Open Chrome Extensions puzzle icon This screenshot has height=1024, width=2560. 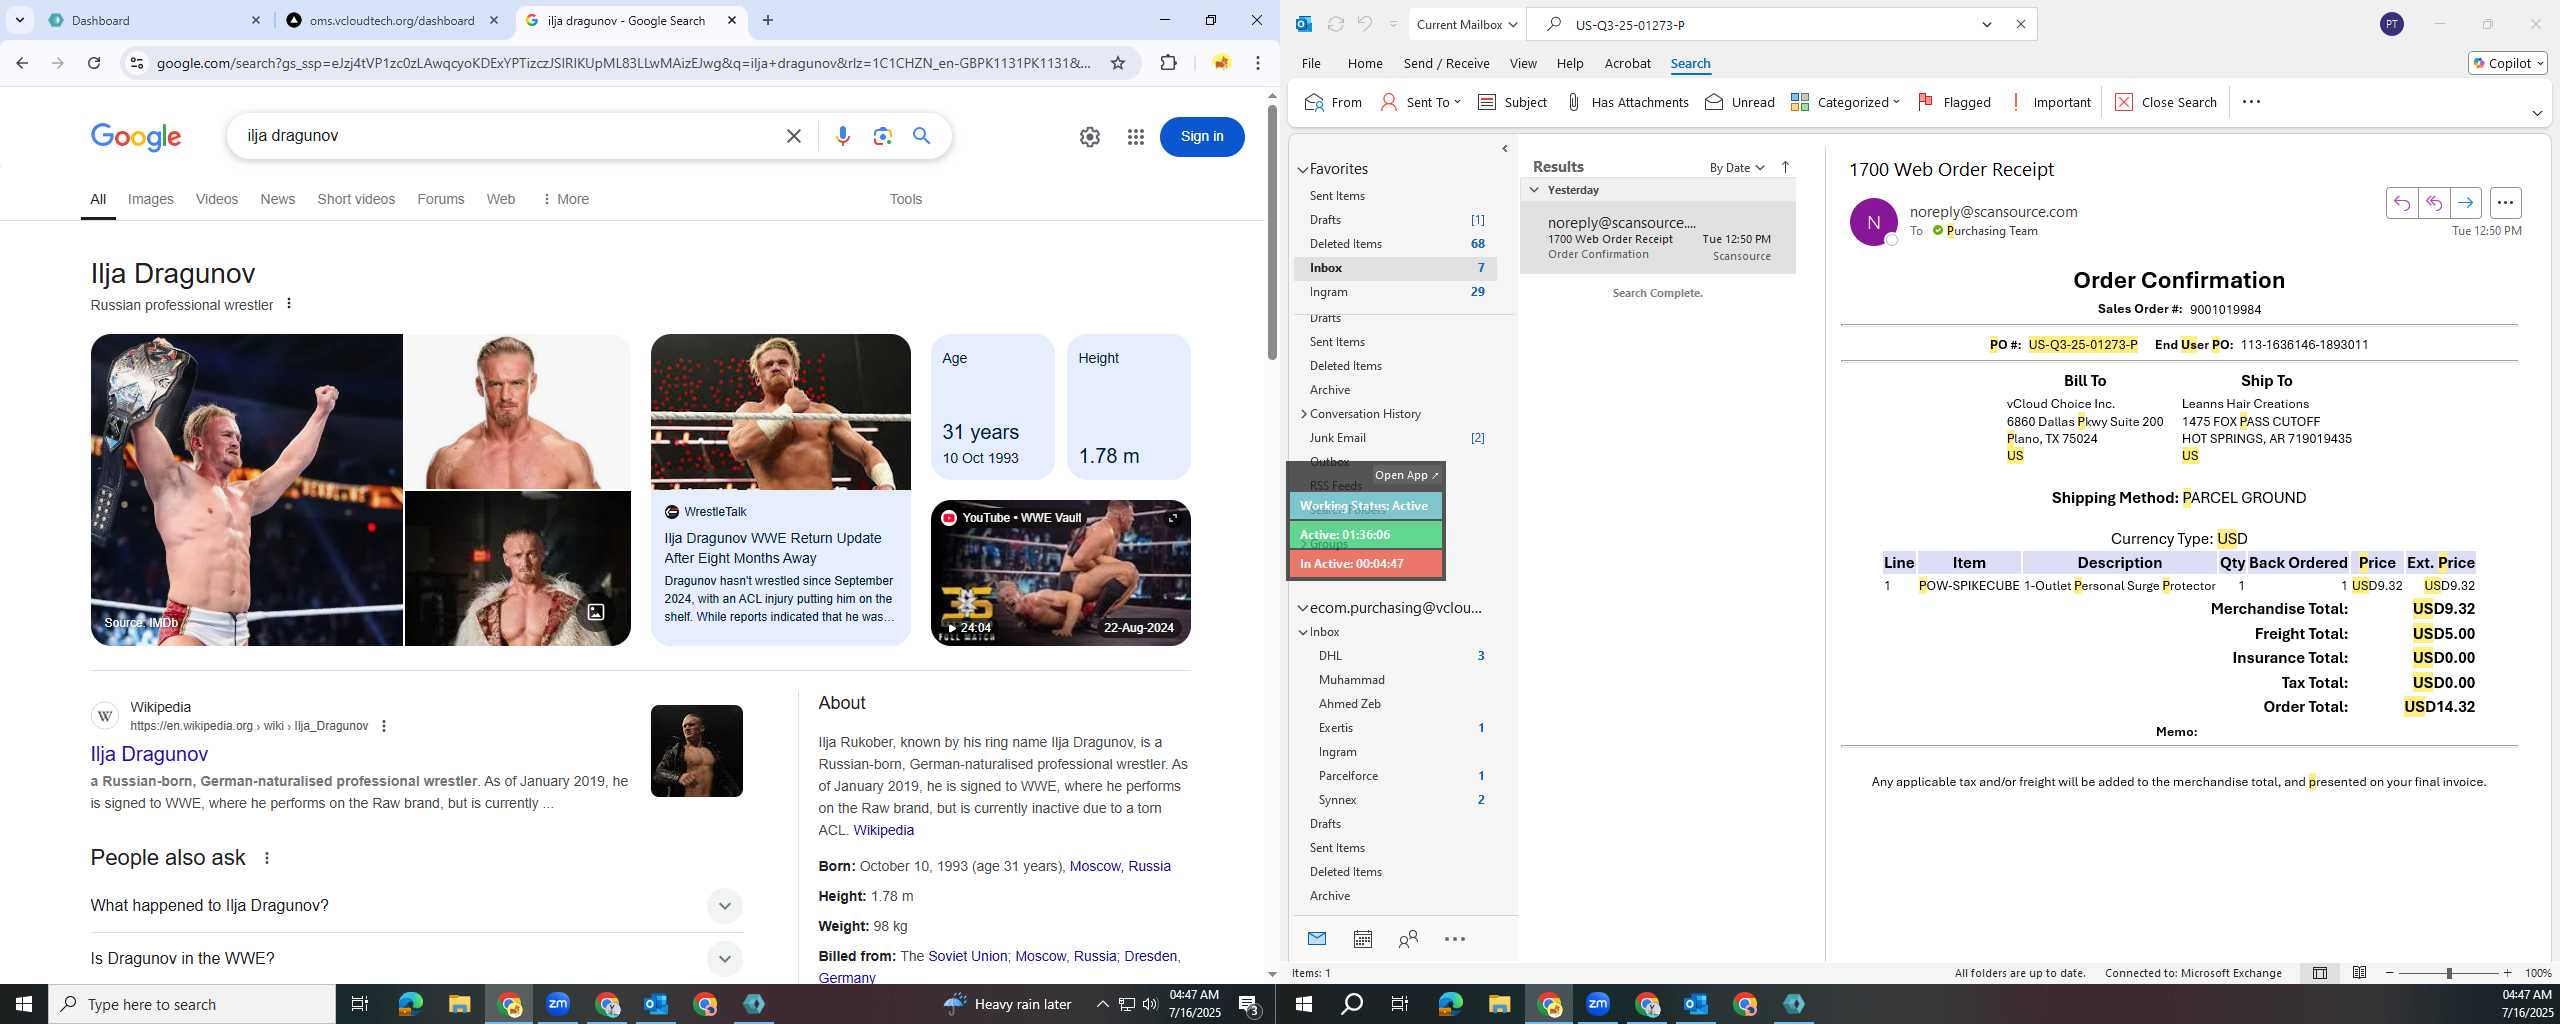1168,63
